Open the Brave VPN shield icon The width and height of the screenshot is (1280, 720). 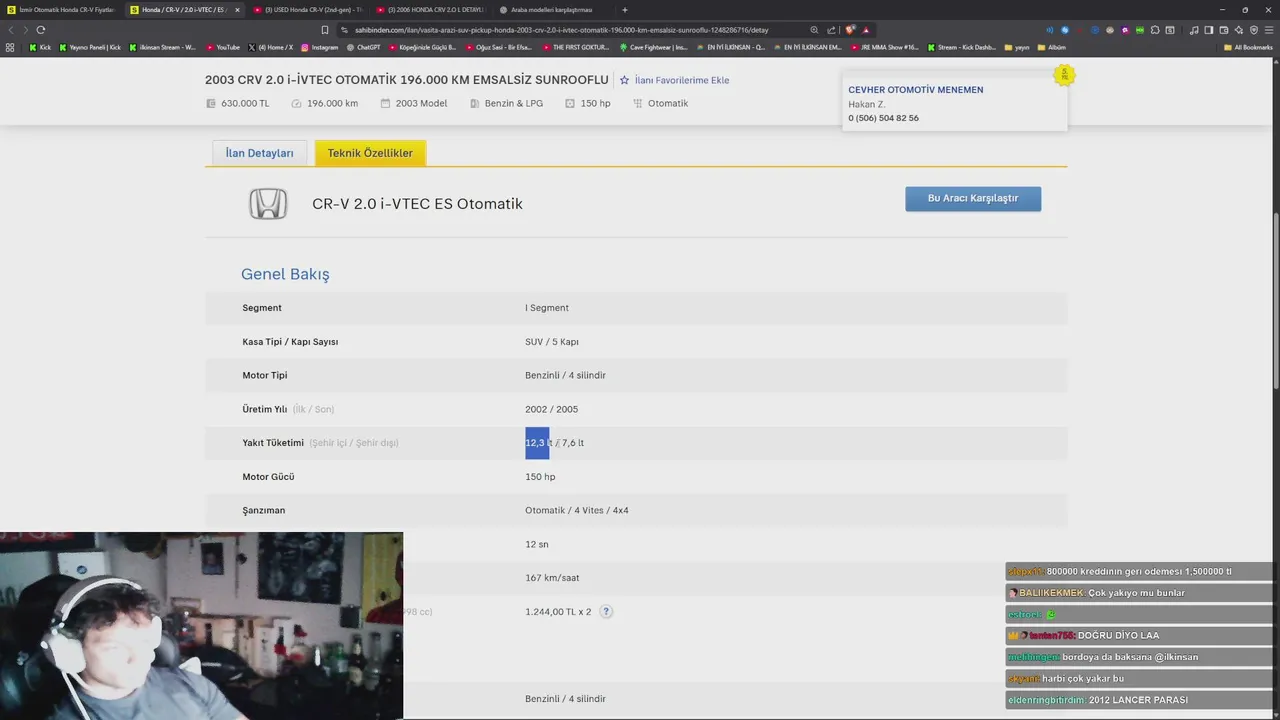(1254, 30)
